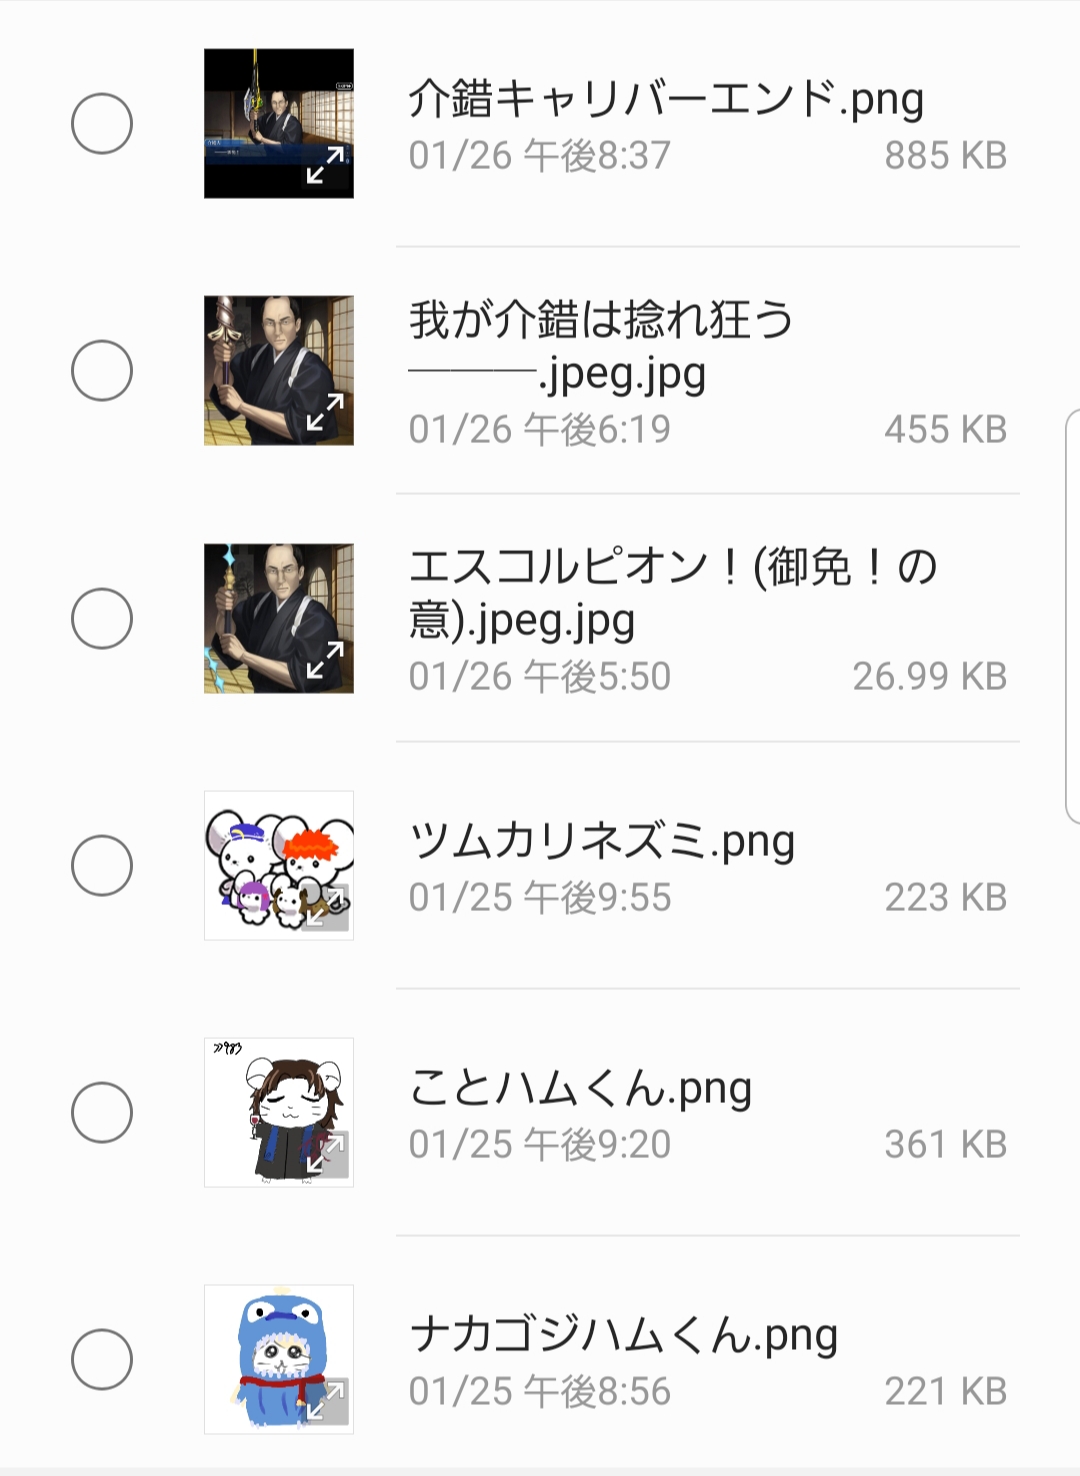Mark ことハムくん.png selection circle

point(102,1112)
